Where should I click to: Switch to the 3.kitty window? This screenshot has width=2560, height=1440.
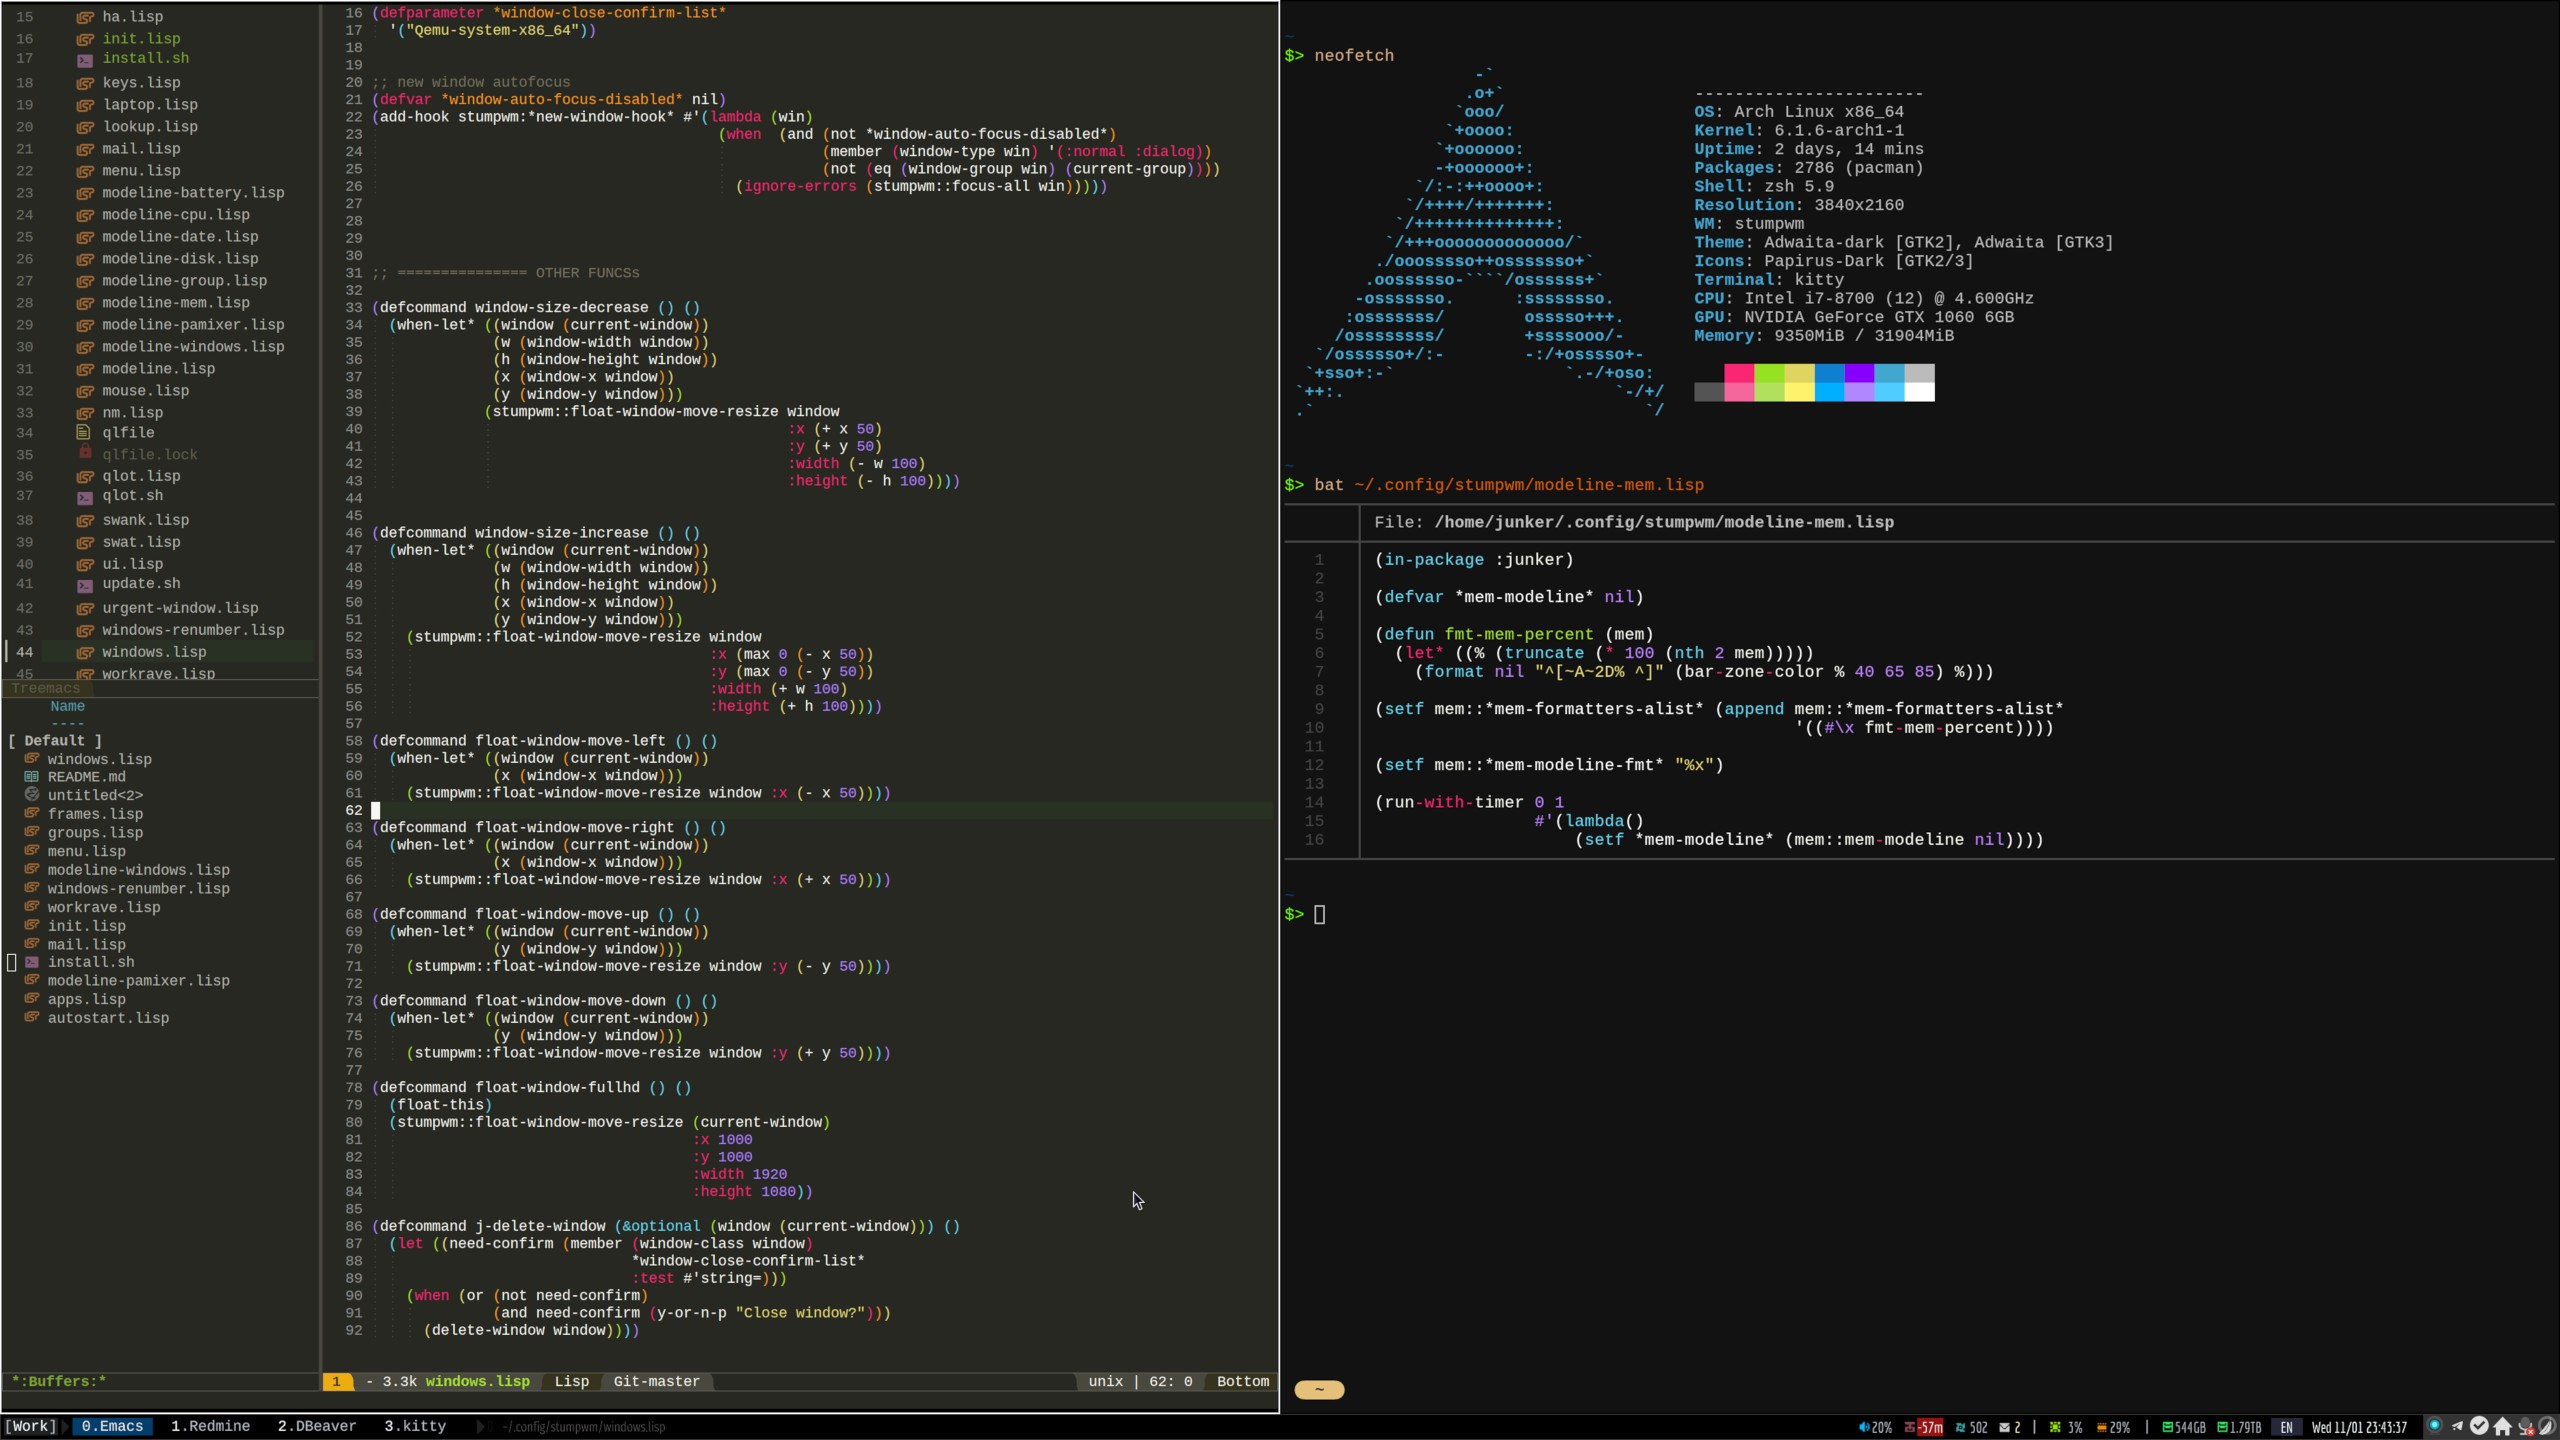tap(414, 1426)
